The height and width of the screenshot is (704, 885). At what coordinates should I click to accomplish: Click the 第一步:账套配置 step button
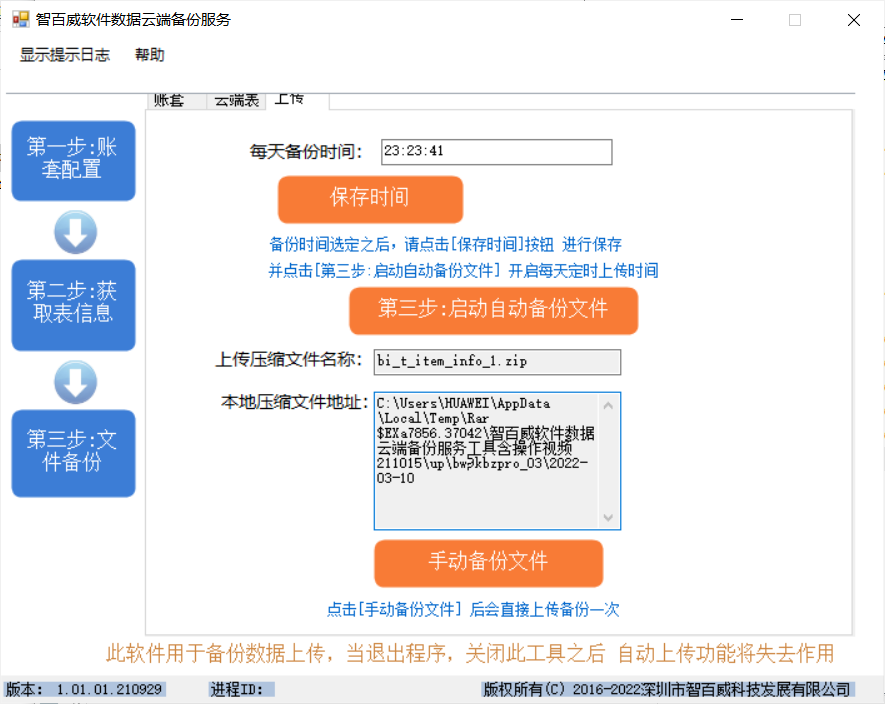tap(73, 160)
